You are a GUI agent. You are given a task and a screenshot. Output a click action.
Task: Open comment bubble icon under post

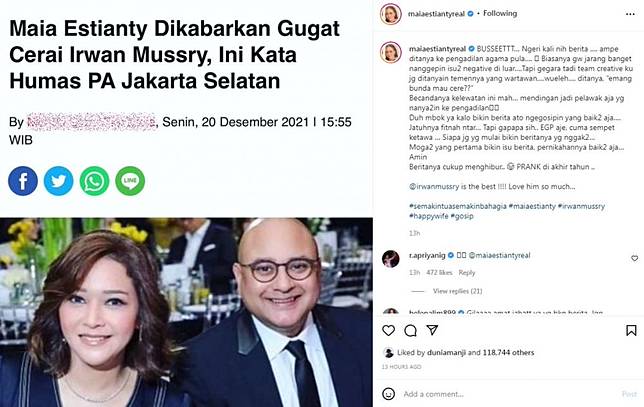(x=410, y=330)
